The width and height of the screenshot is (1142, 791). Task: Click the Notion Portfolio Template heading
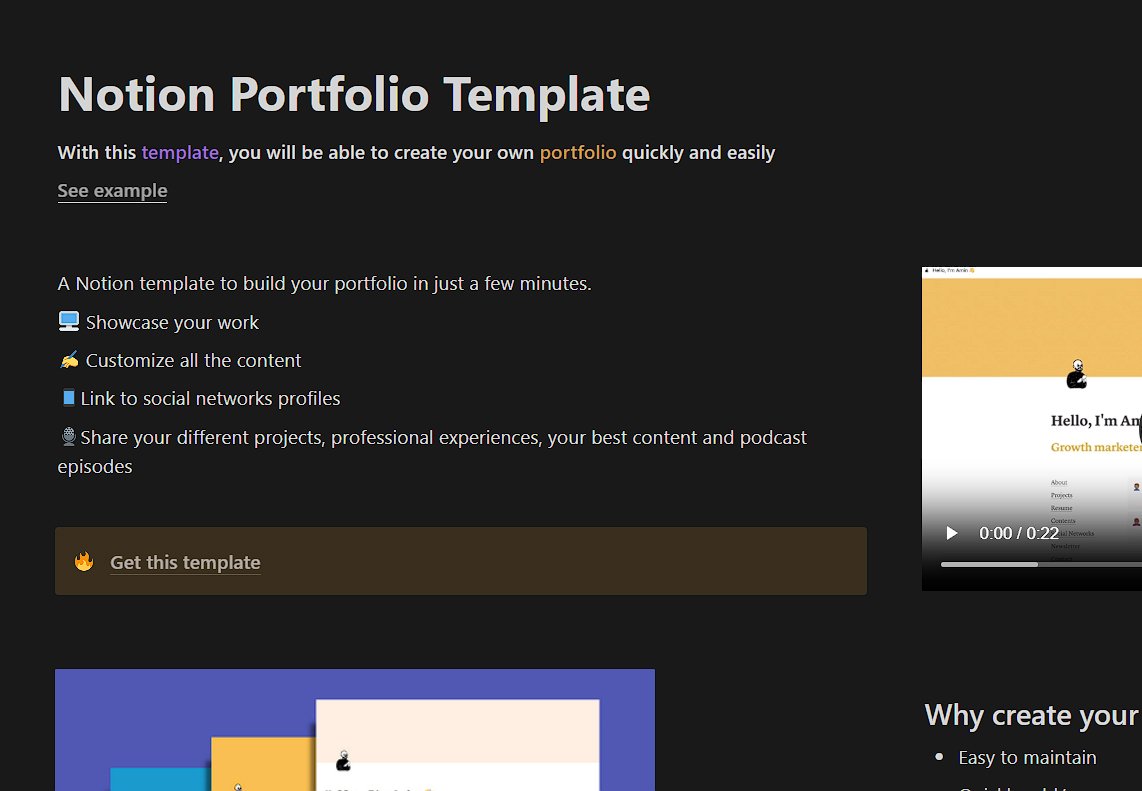(x=354, y=94)
